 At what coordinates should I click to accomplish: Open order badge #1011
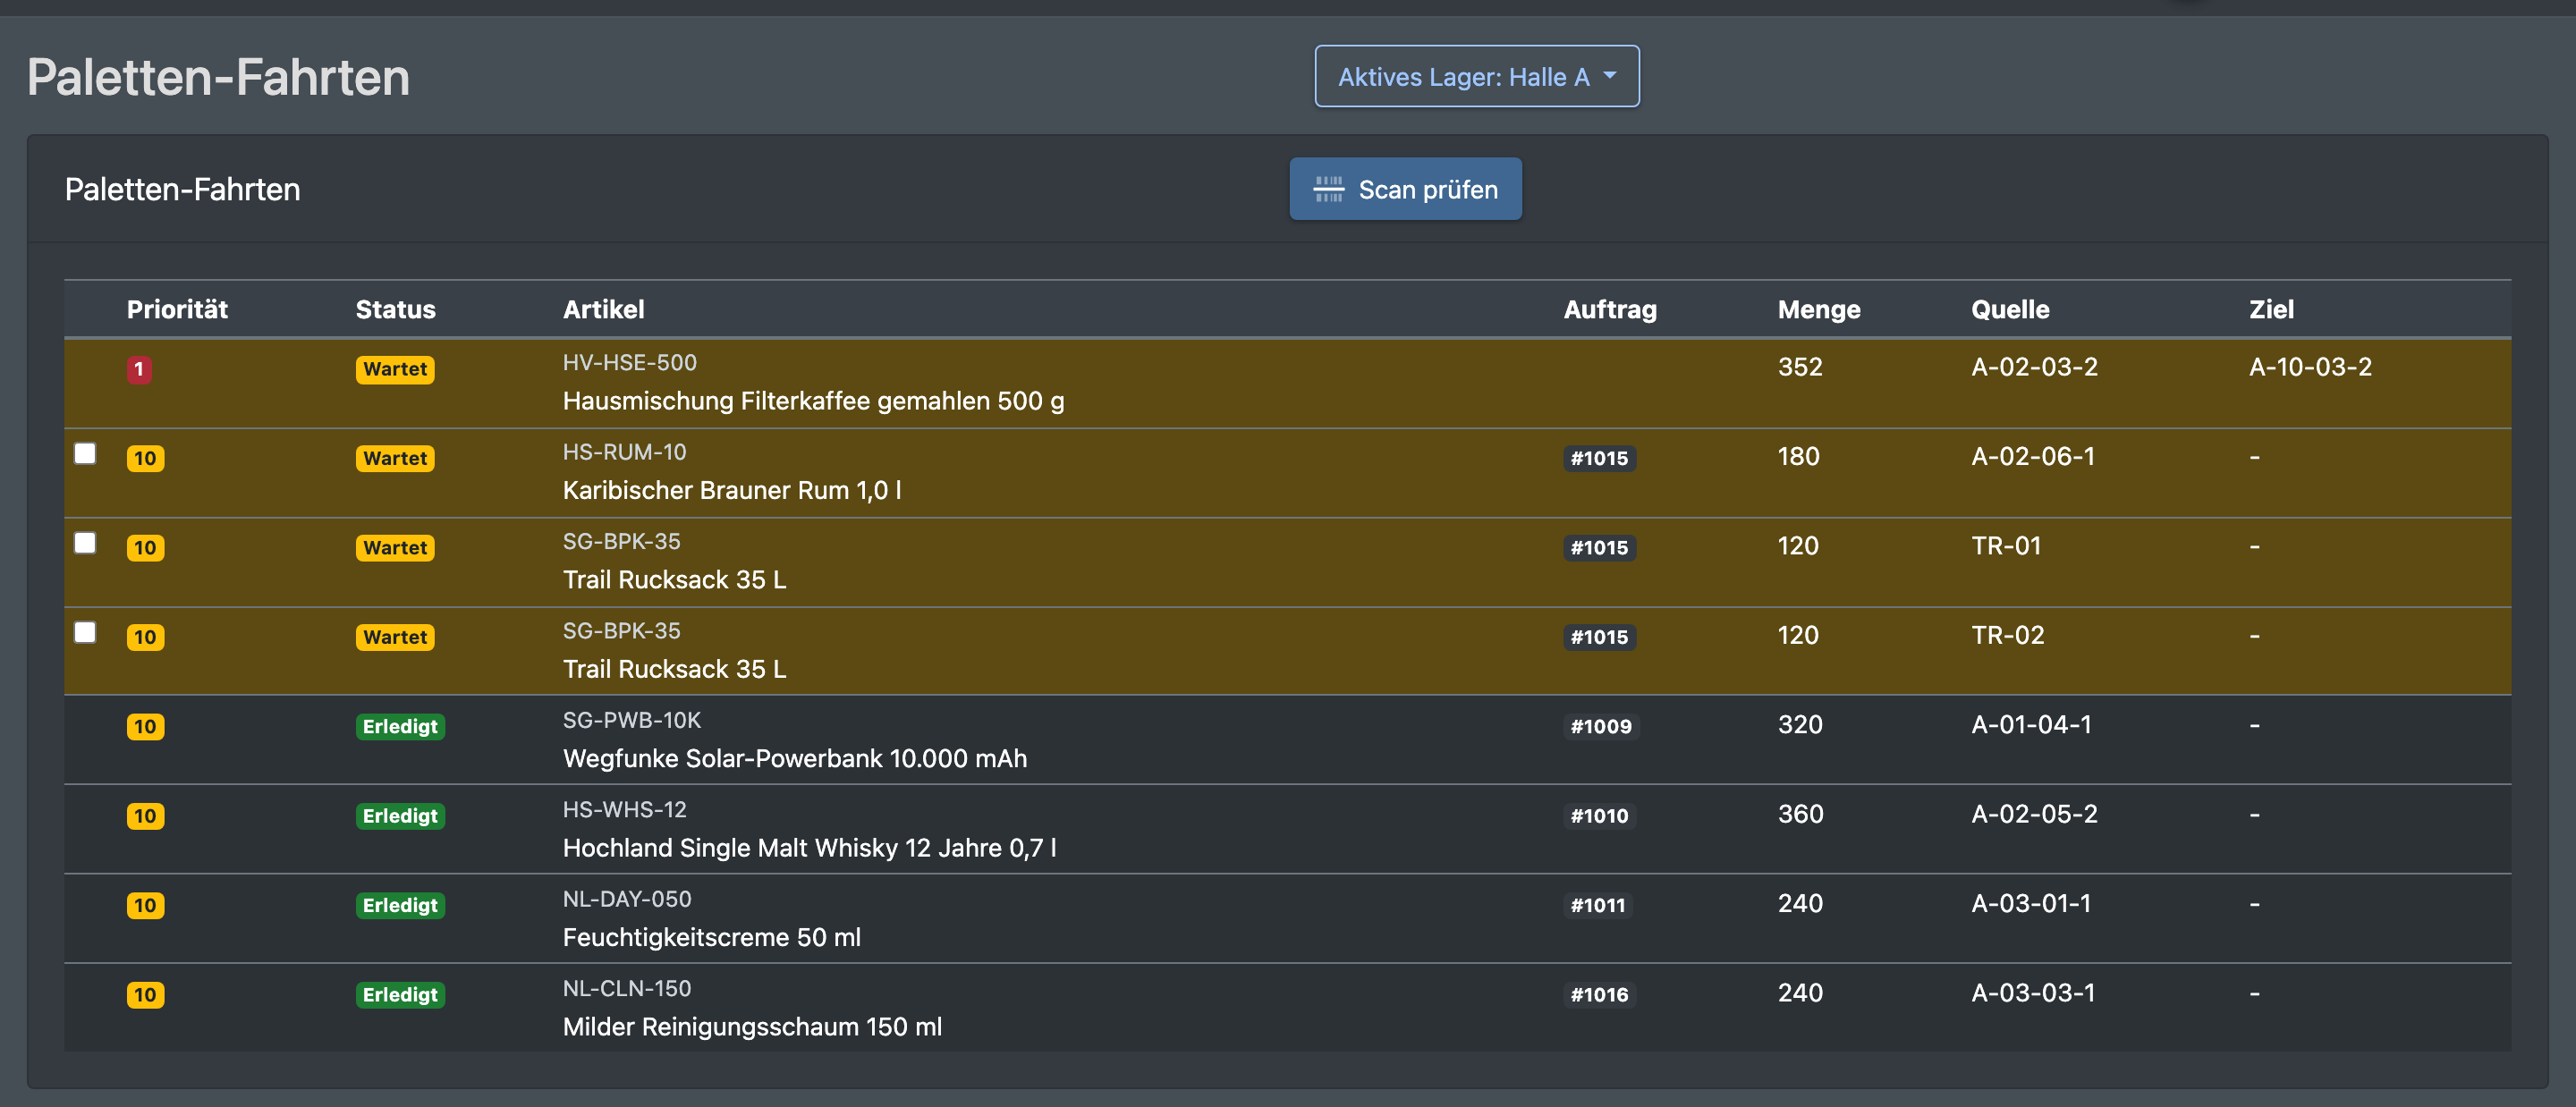1597,905
